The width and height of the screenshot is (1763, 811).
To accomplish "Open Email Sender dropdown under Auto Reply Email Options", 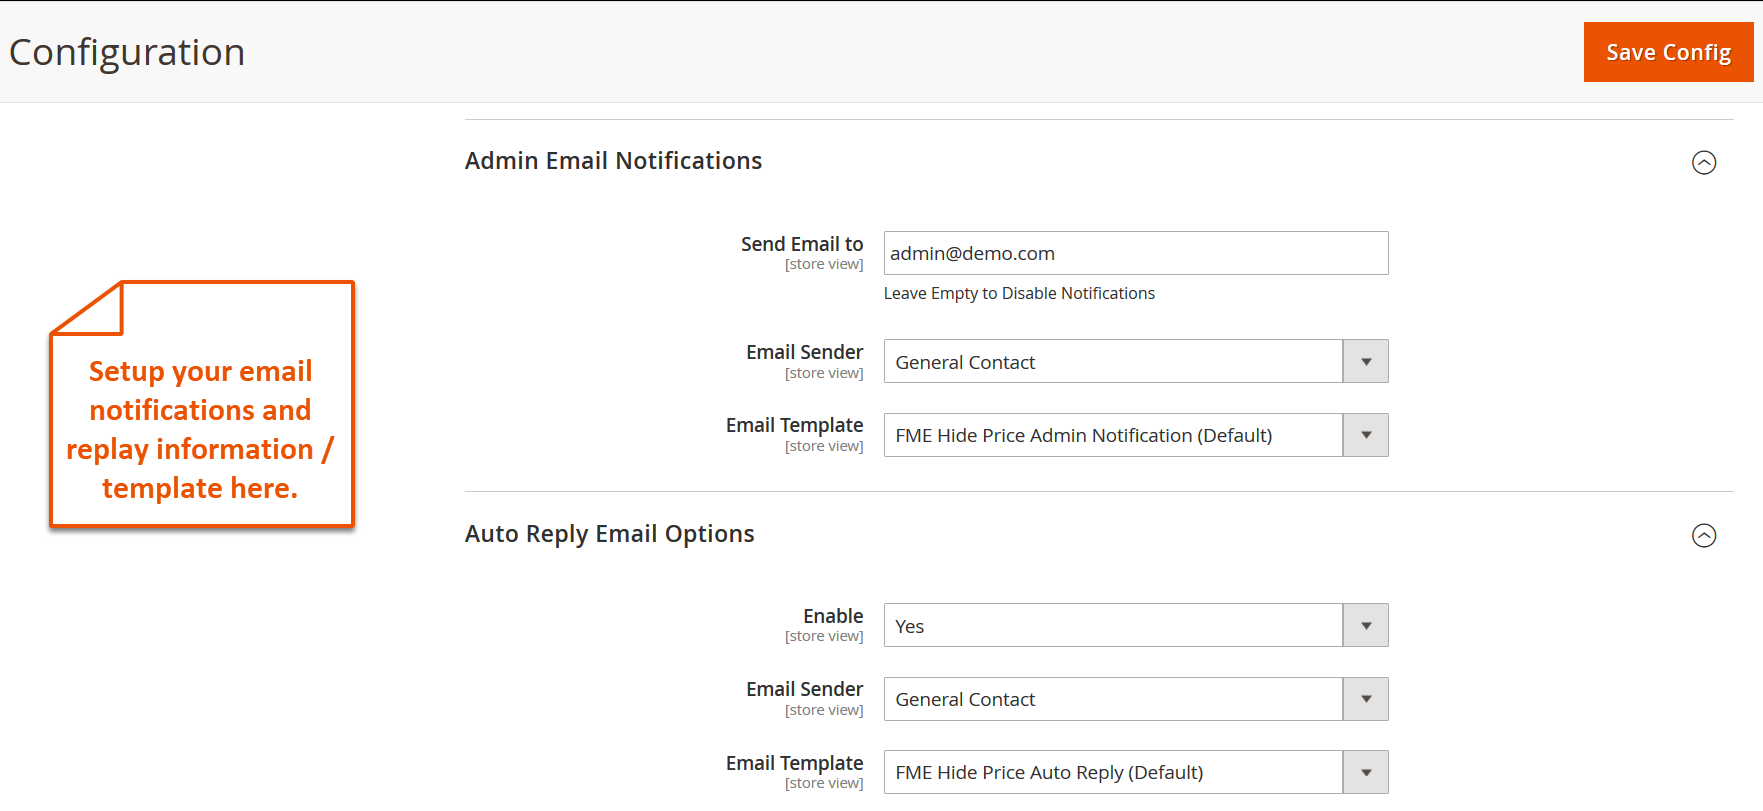I will coord(1136,699).
